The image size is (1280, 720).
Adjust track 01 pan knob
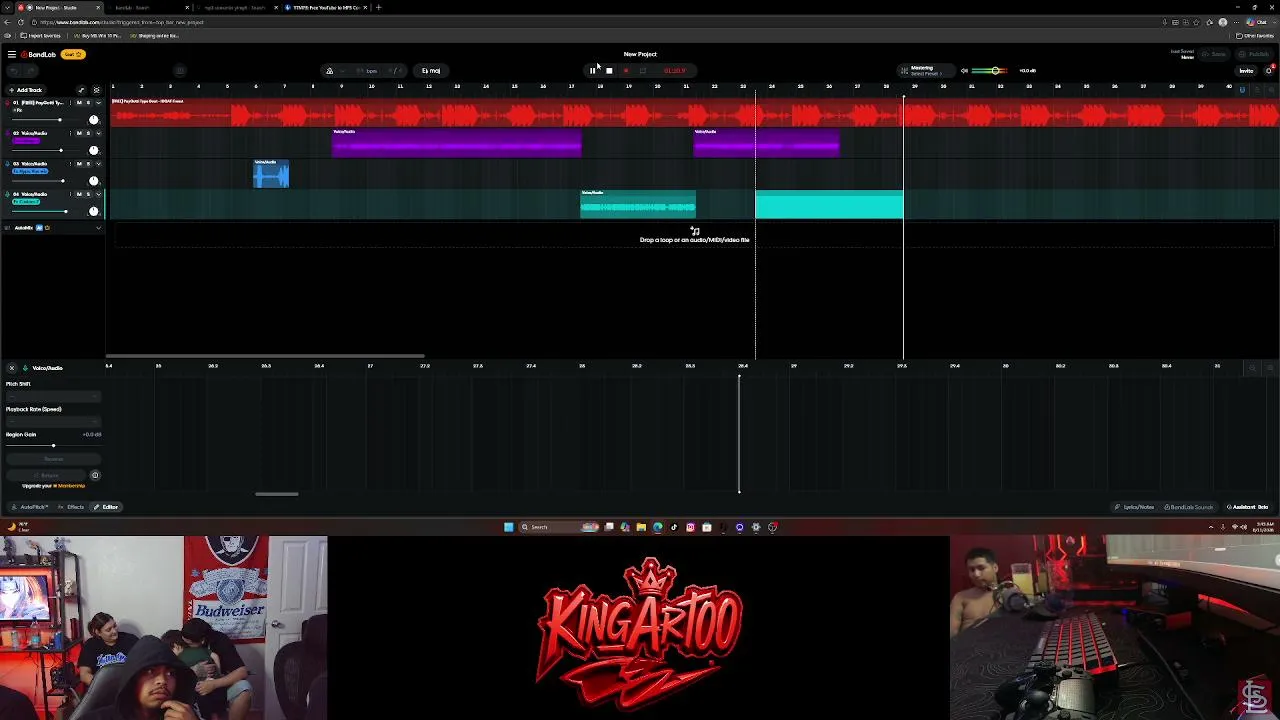pyautogui.click(x=94, y=120)
